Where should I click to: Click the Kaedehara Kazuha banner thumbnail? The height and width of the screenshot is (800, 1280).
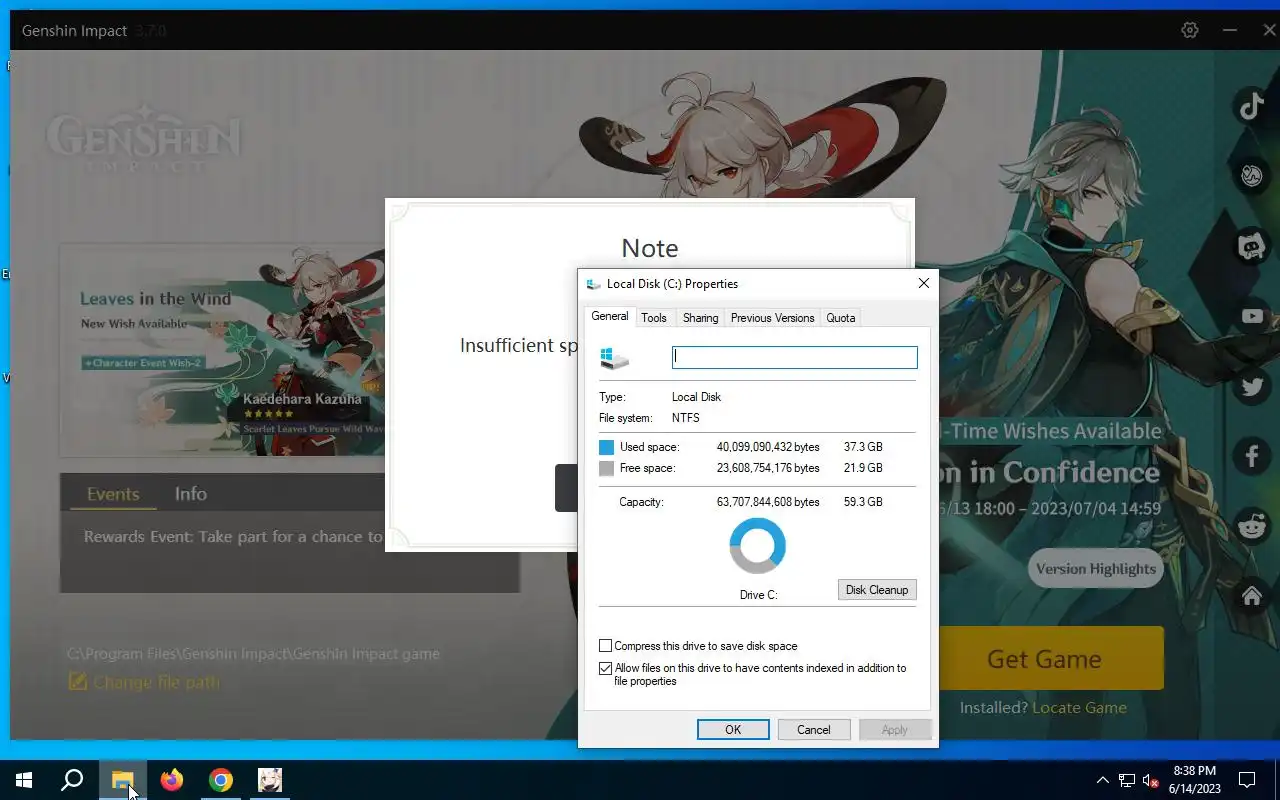pos(222,349)
